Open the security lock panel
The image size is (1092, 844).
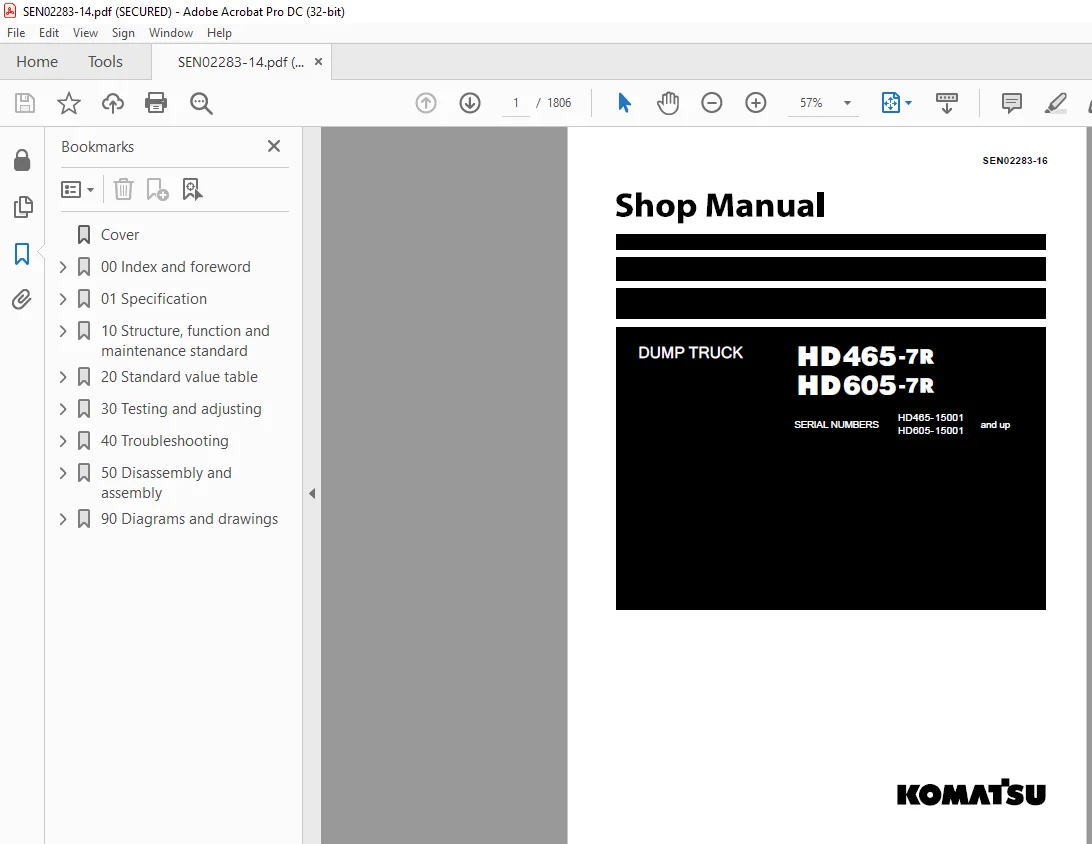click(x=22, y=160)
